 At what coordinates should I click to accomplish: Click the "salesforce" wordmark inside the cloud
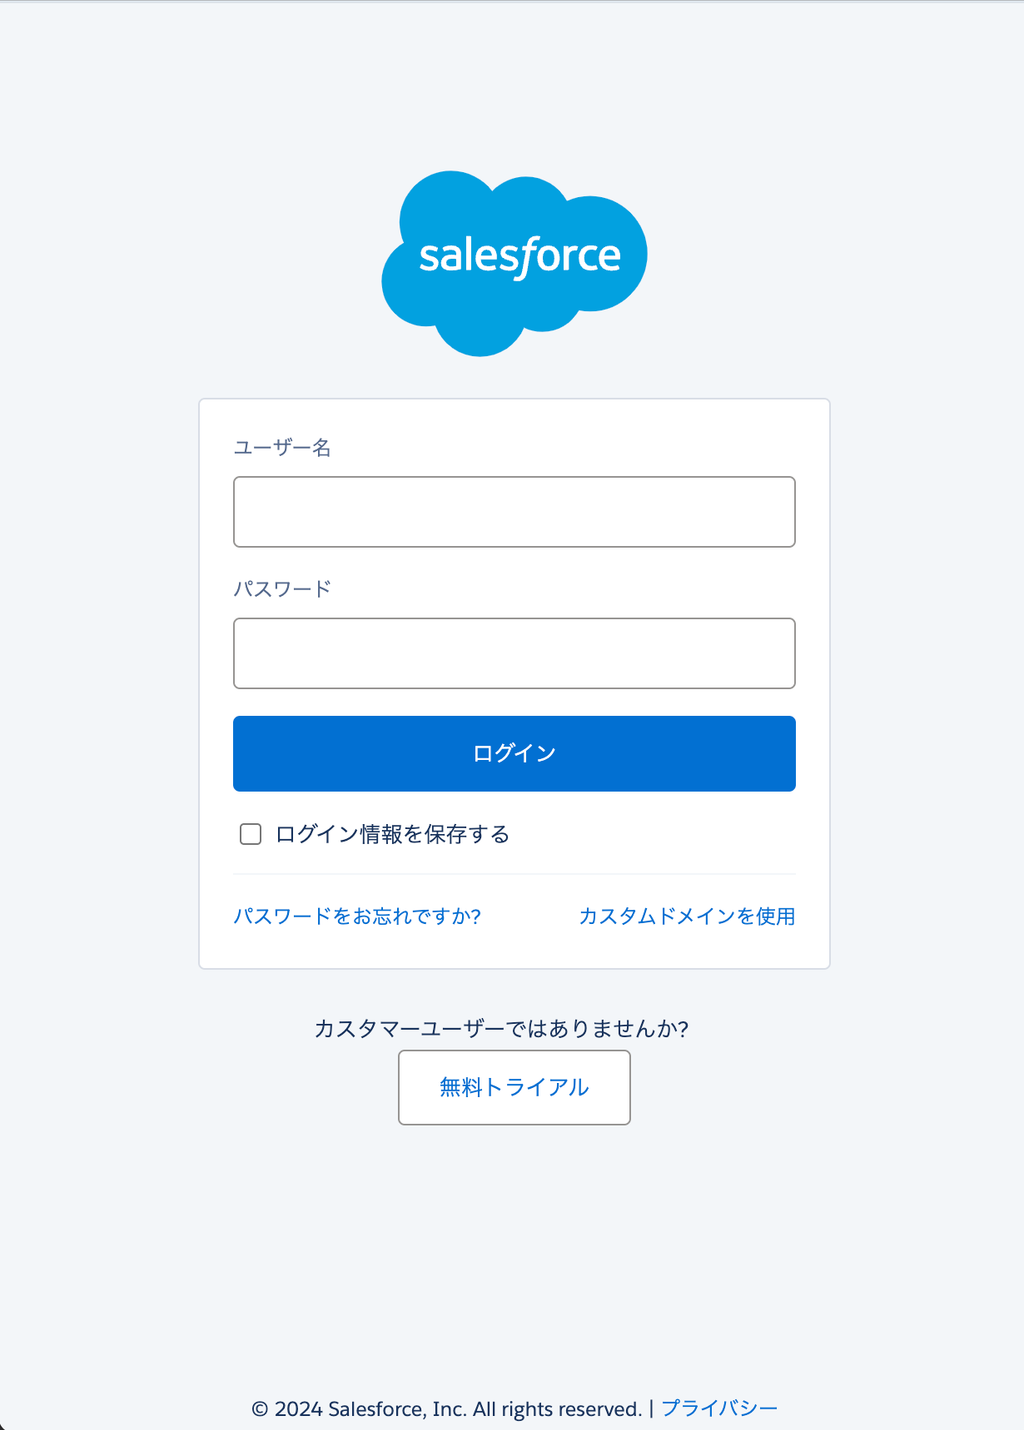point(519,256)
